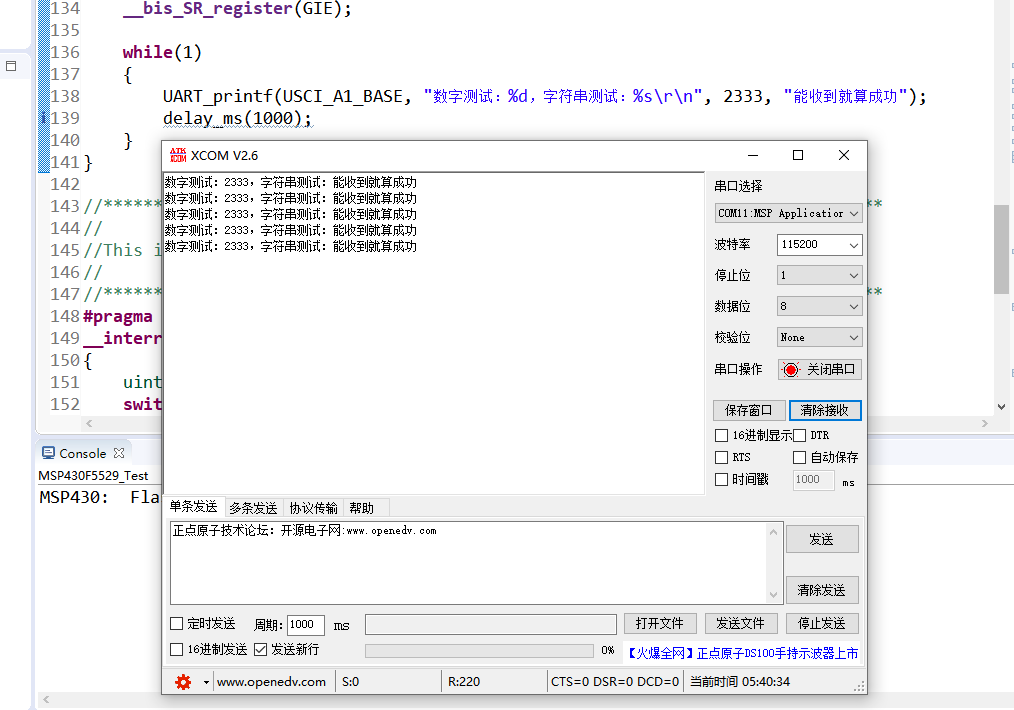Click the minimized view icon in left sidebar
This screenshot has height=710, width=1014.
pyautogui.click(x=11, y=66)
